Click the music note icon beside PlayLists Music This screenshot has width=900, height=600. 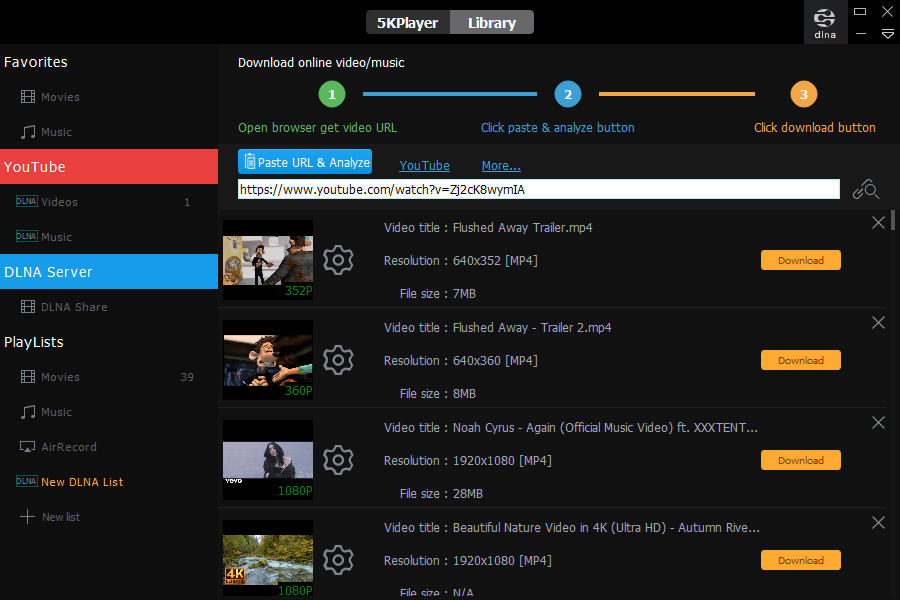coord(28,412)
